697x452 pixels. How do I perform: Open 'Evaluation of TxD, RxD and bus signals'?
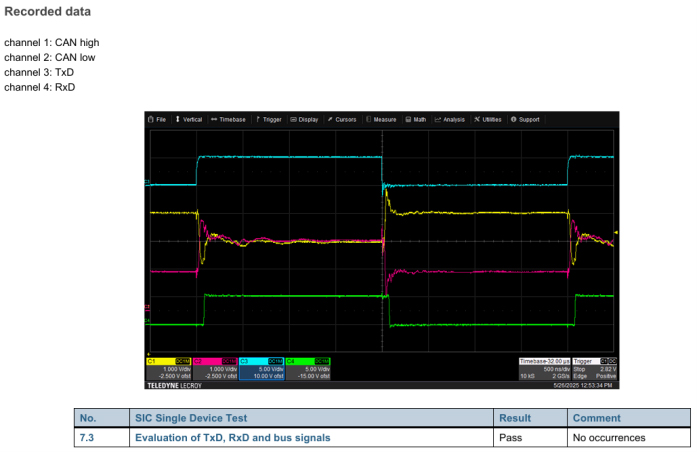[232, 438]
